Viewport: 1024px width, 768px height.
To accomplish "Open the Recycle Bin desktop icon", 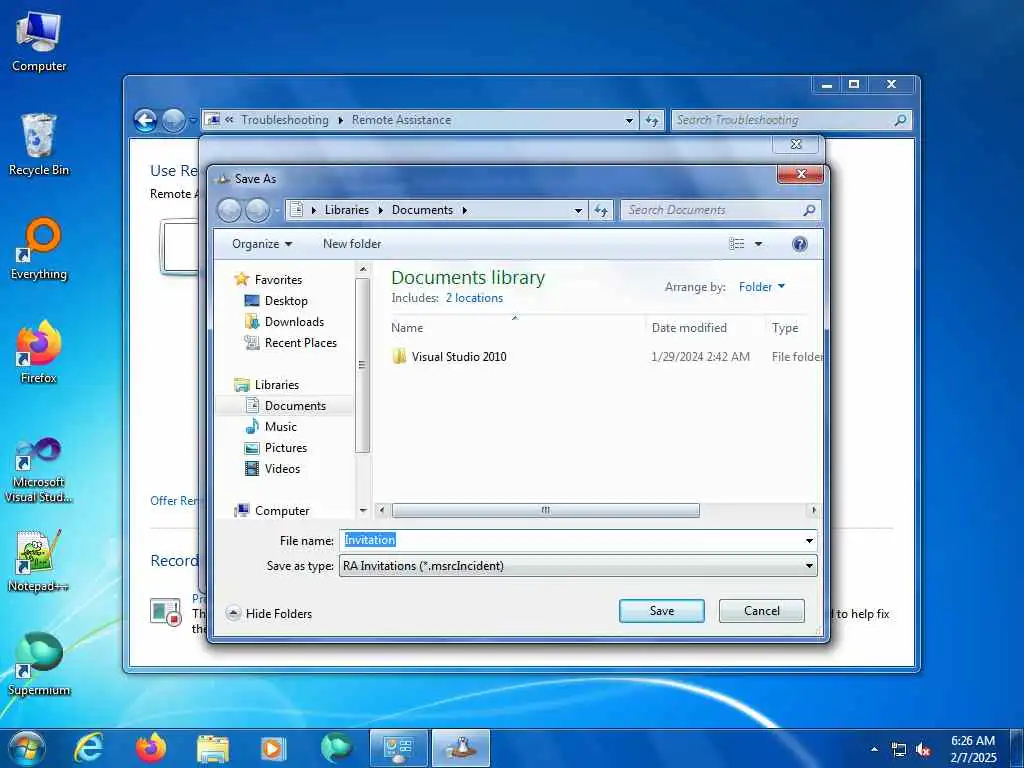I will [39, 144].
